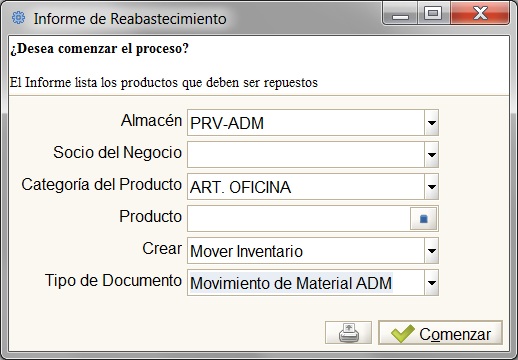
Task: Click the Movimiento de Material ADM field
Action: coord(306,283)
